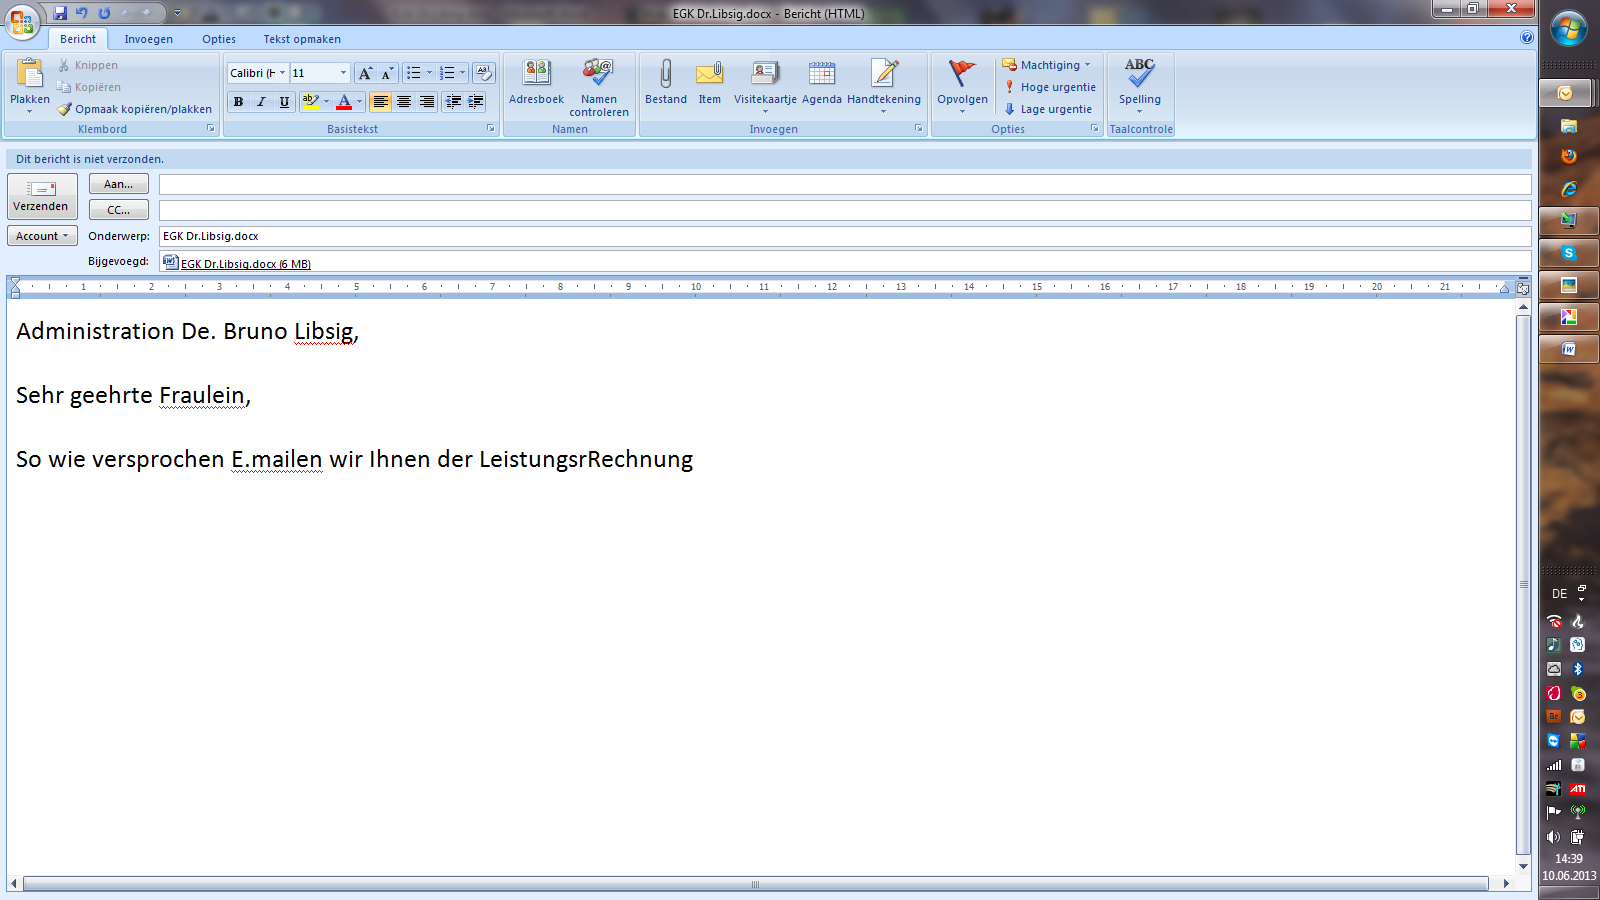This screenshot has height=900, width=1600.
Task: Click Verzenden to send the email
Action: pos(41,196)
